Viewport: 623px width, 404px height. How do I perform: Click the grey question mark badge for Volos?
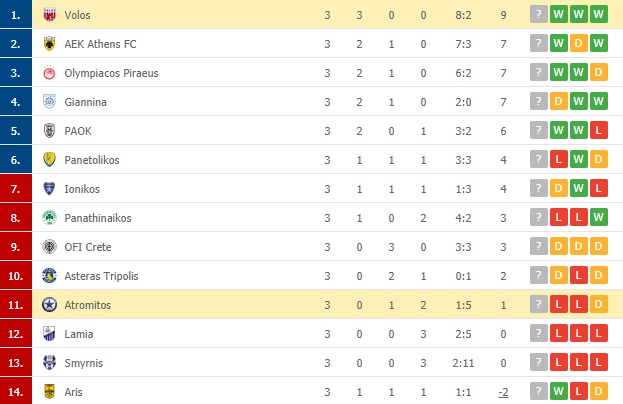point(541,15)
